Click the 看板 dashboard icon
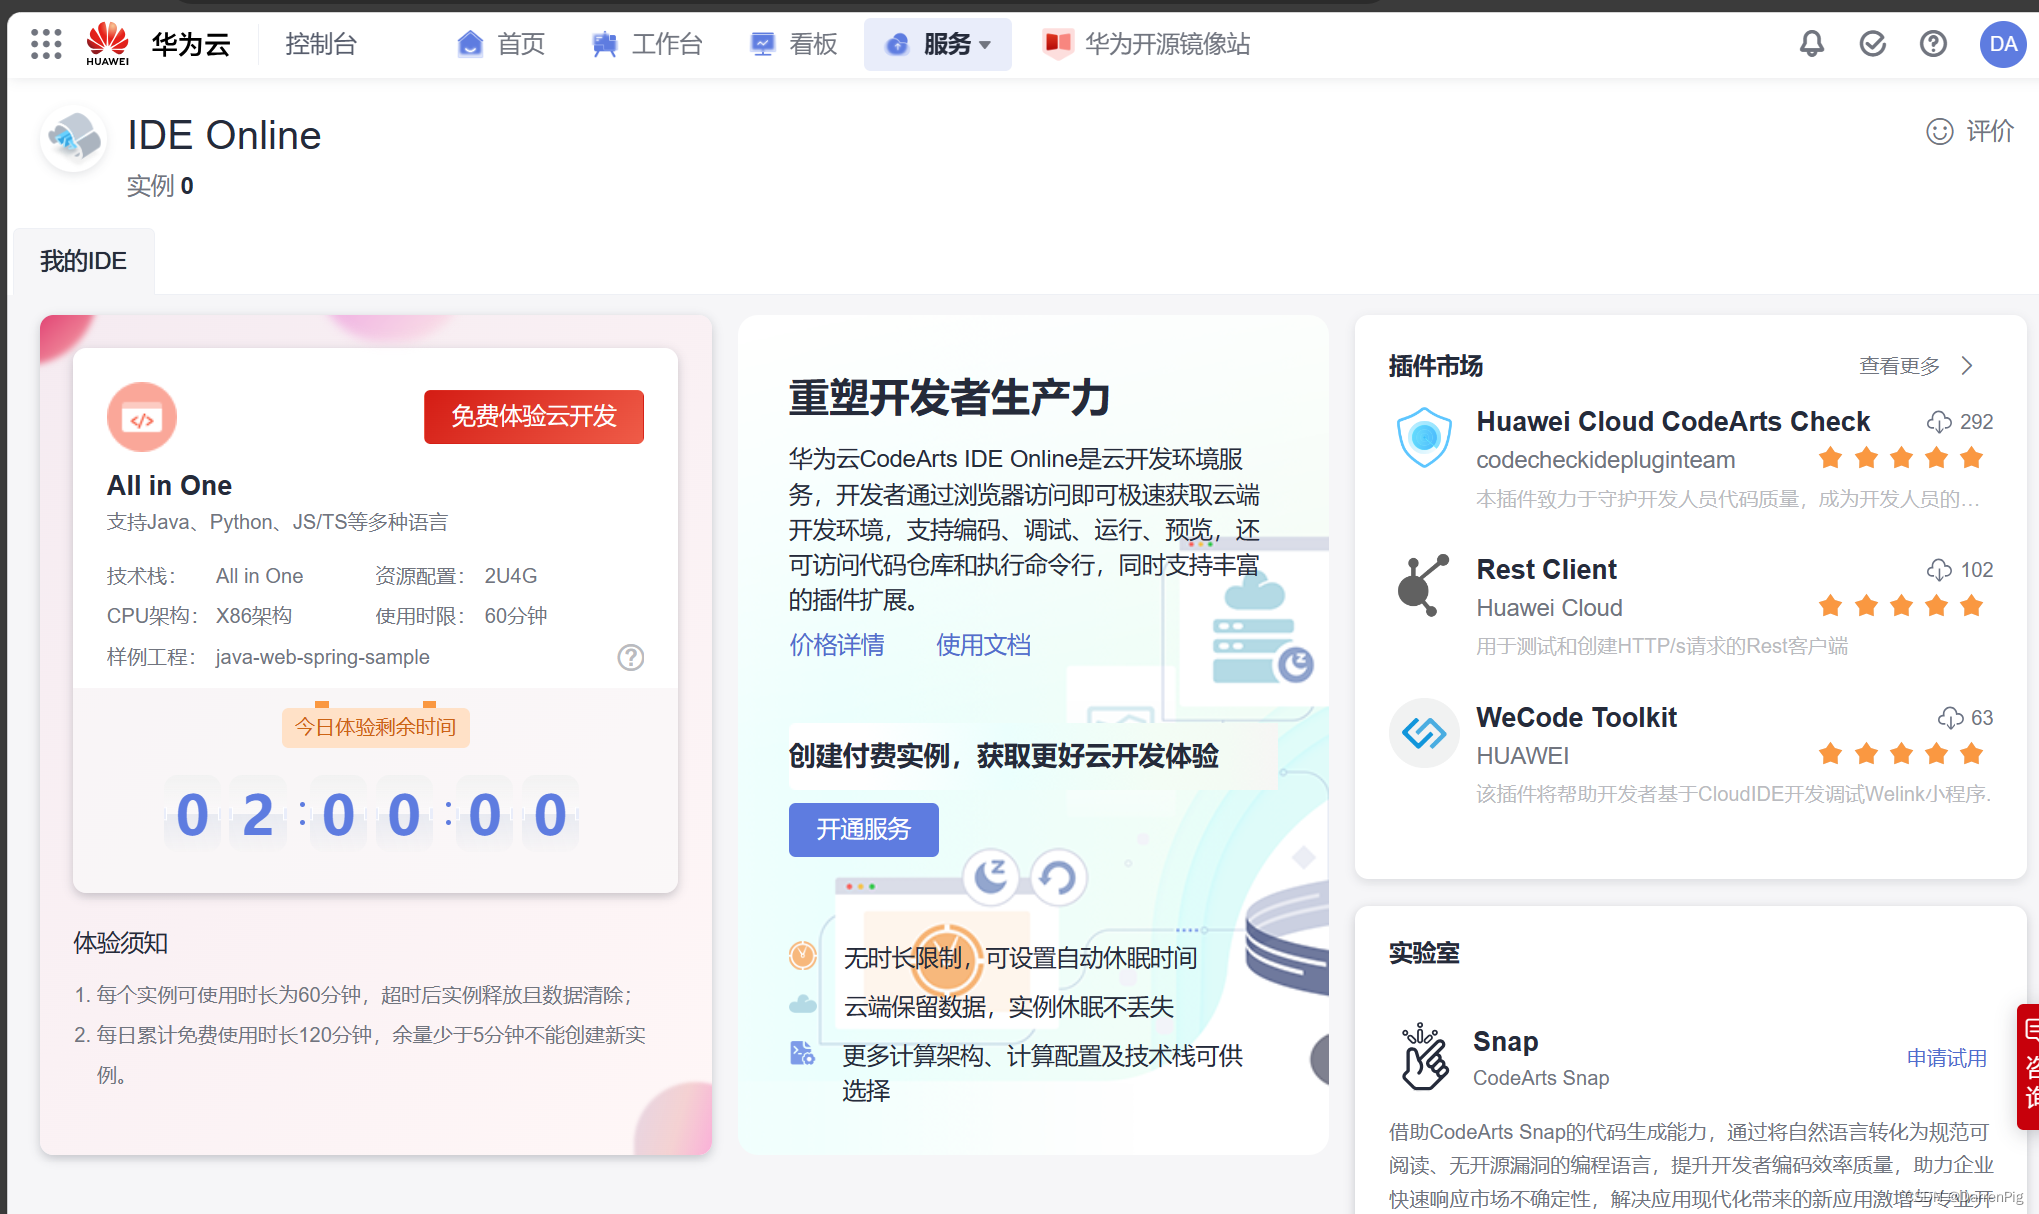Viewport: 2039px width, 1214px height. [x=762, y=44]
